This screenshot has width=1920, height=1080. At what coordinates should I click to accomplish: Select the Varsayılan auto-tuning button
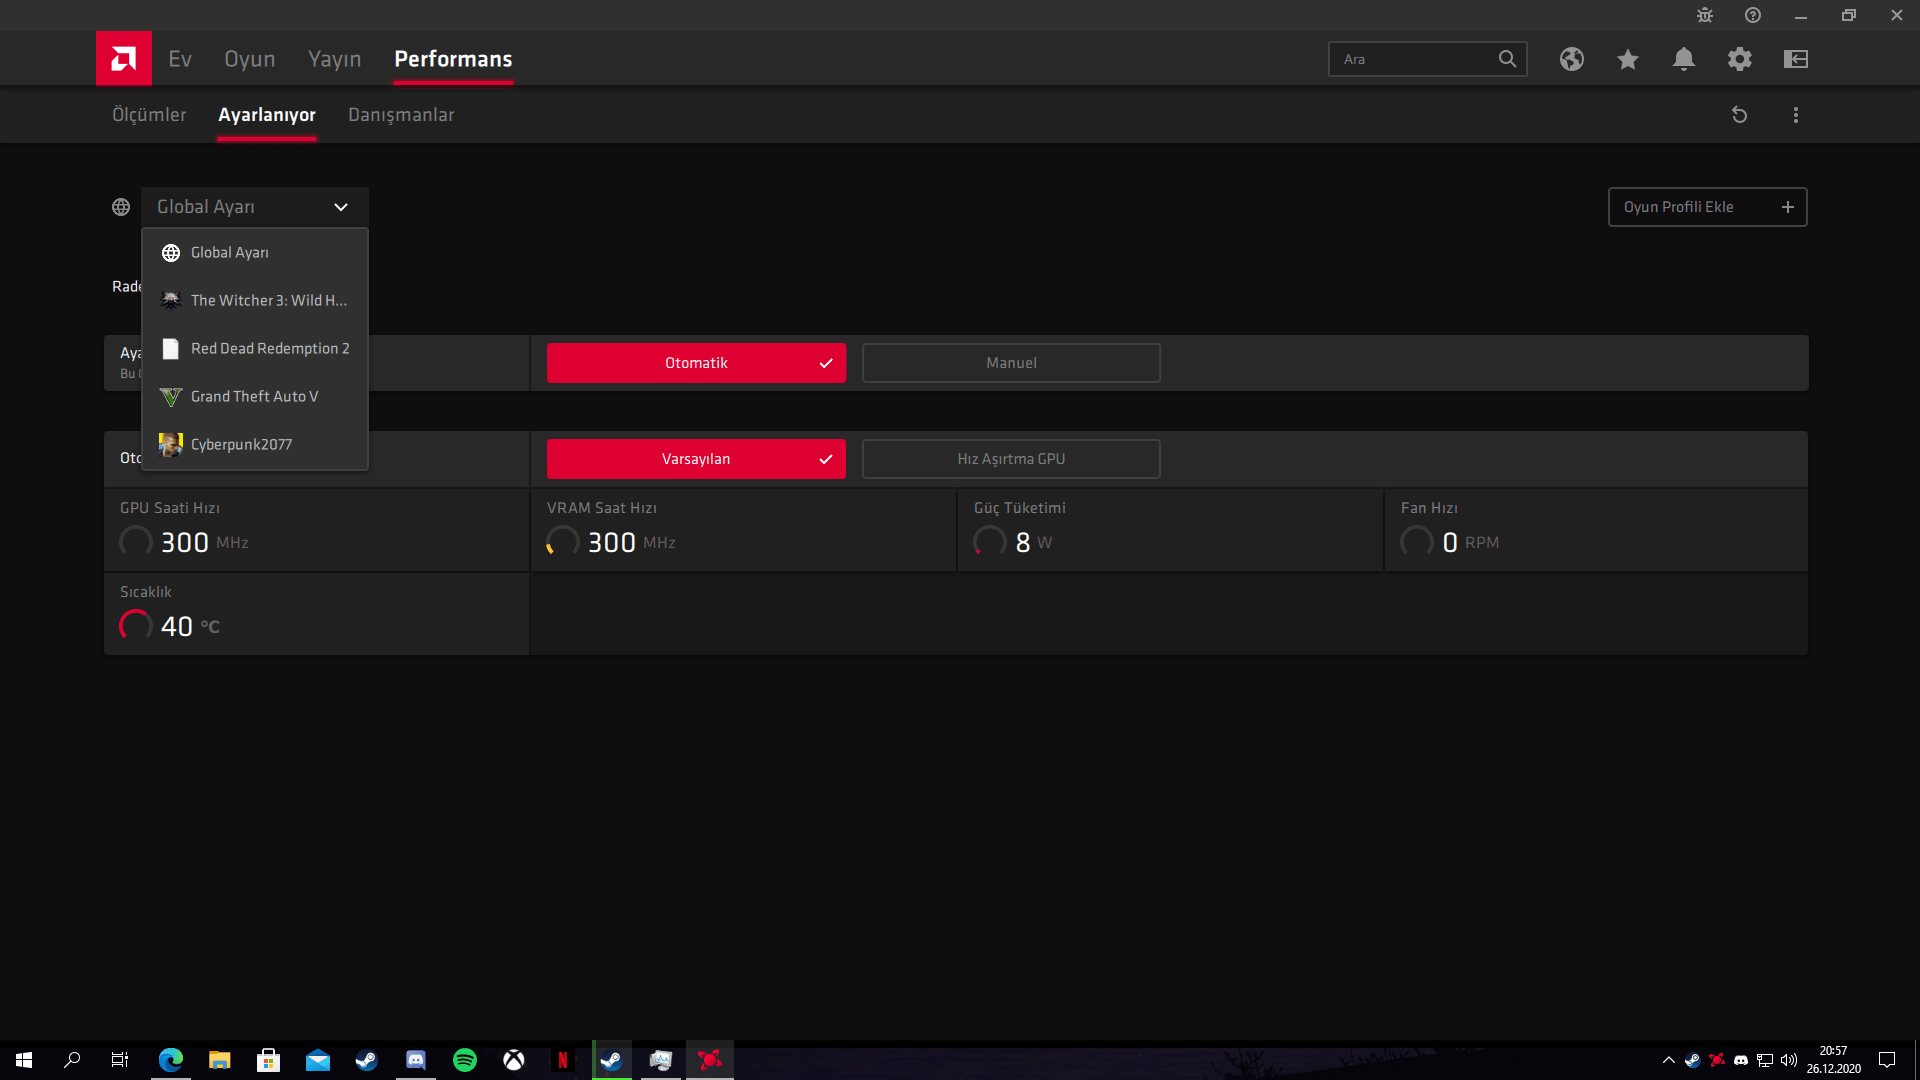pyautogui.click(x=696, y=459)
